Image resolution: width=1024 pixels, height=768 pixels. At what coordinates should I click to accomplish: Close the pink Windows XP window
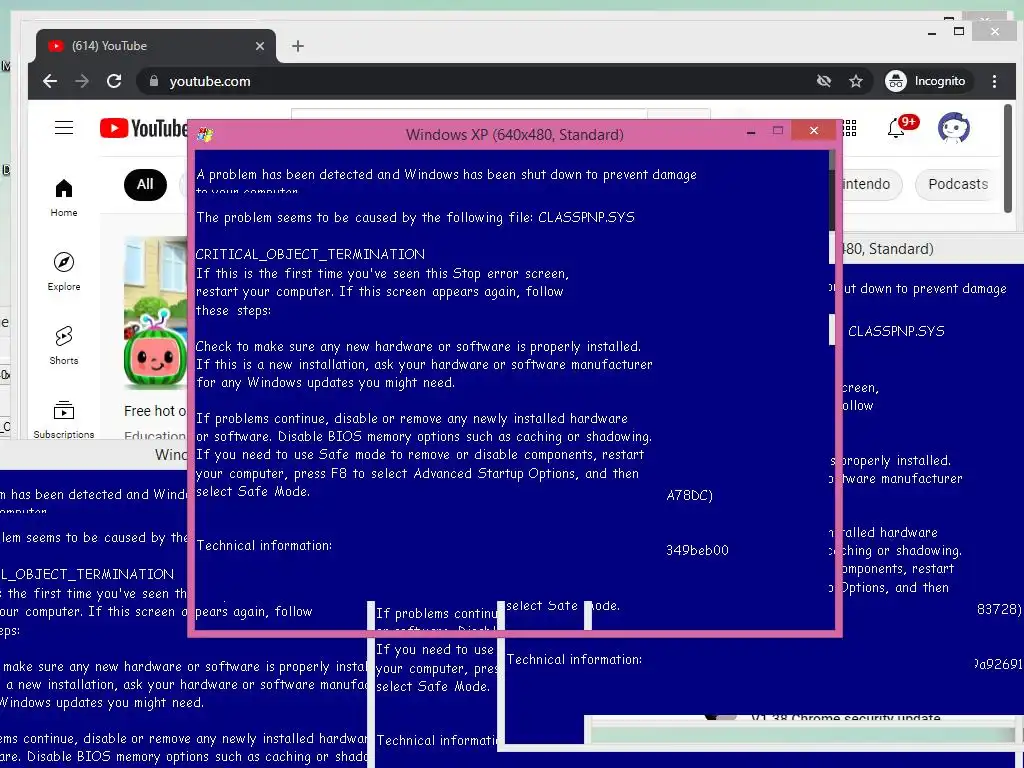[x=814, y=130]
